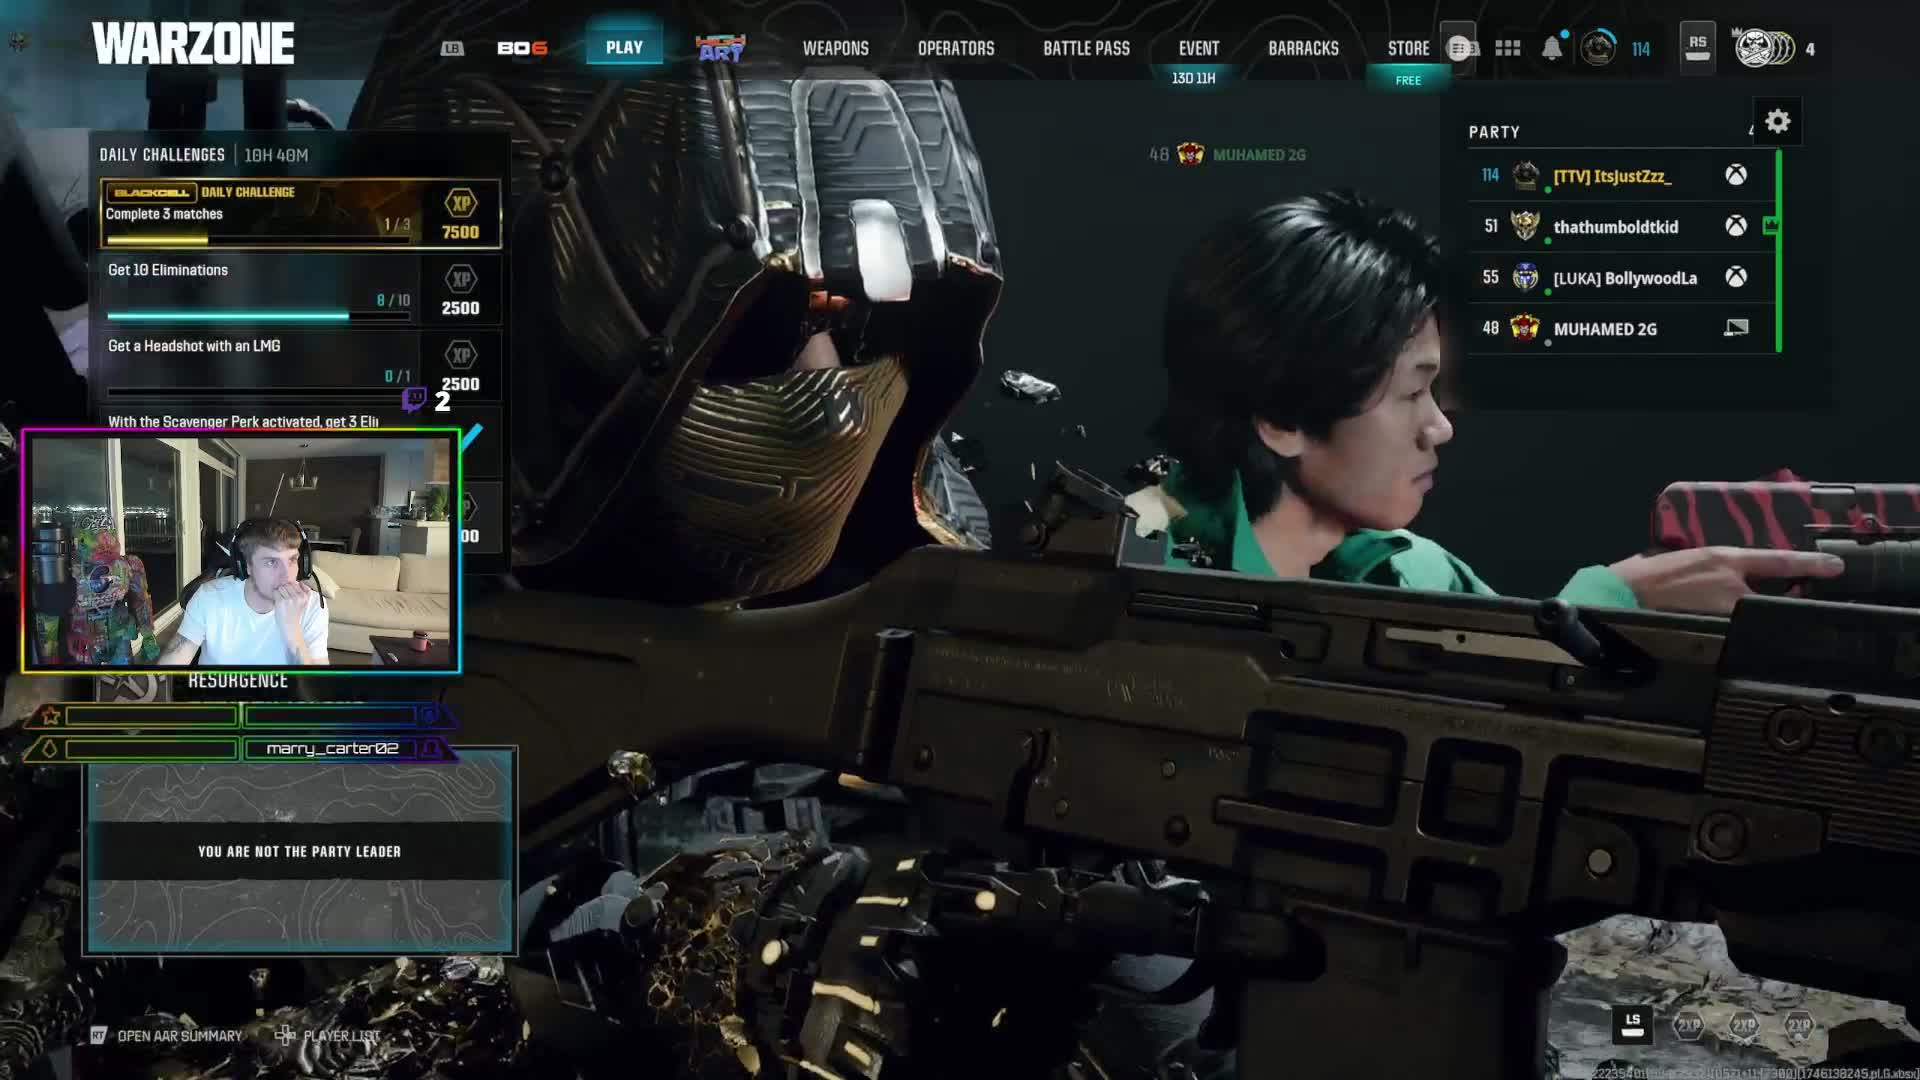Click the star icon on overlay bar
Image resolution: width=1920 pixels, height=1080 pixels.
click(x=51, y=716)
